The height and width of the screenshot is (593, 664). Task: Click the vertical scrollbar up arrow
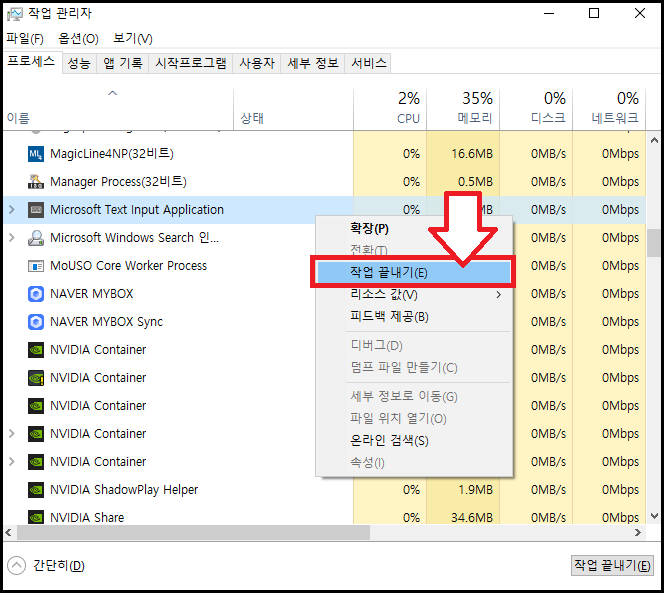(654, 140)
